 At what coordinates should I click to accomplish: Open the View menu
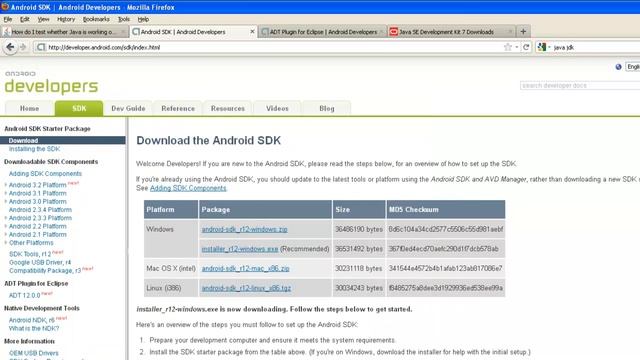tap(43, 19)
